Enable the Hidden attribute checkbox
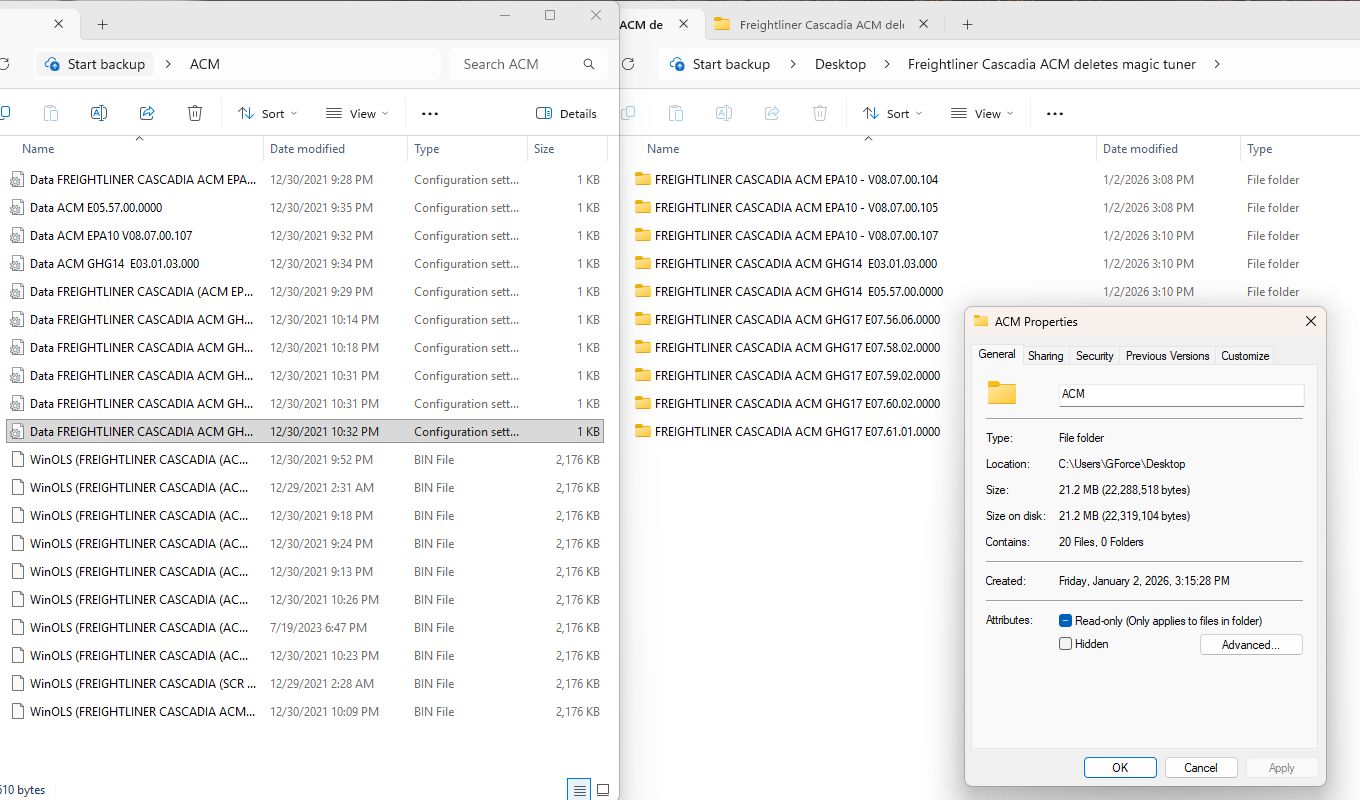The image size is (1360, 800). 1066,644
